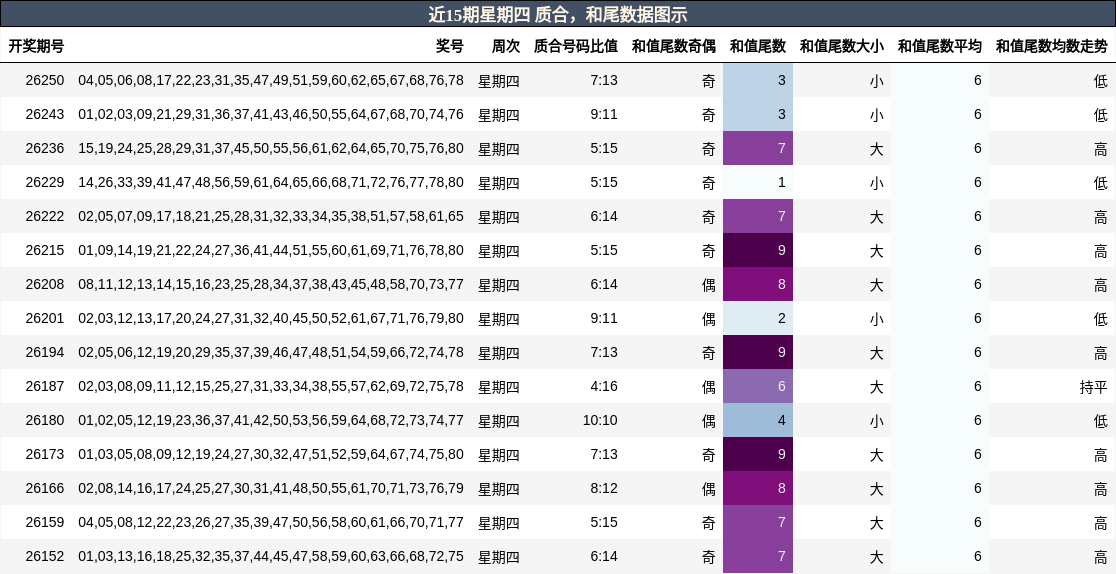Click the winning numbers of issue 26208
The image size is (1116, 574).
[270, 284]
